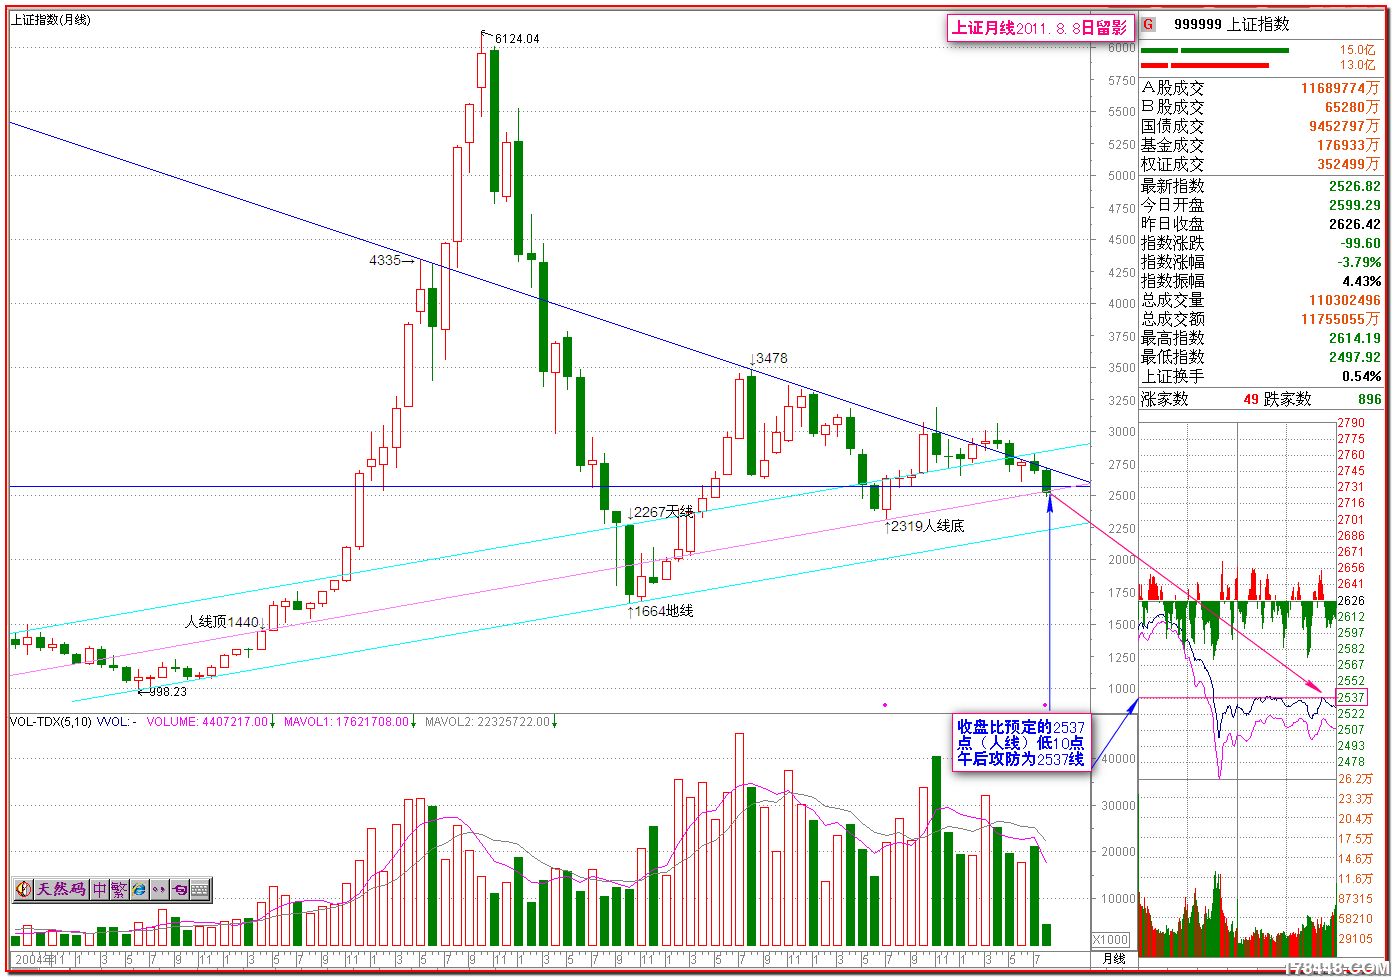The width and height of the screenshot is (1393, 978).
Task: Toggle the 繁 traditional character mode
Action: pos(119,889)
